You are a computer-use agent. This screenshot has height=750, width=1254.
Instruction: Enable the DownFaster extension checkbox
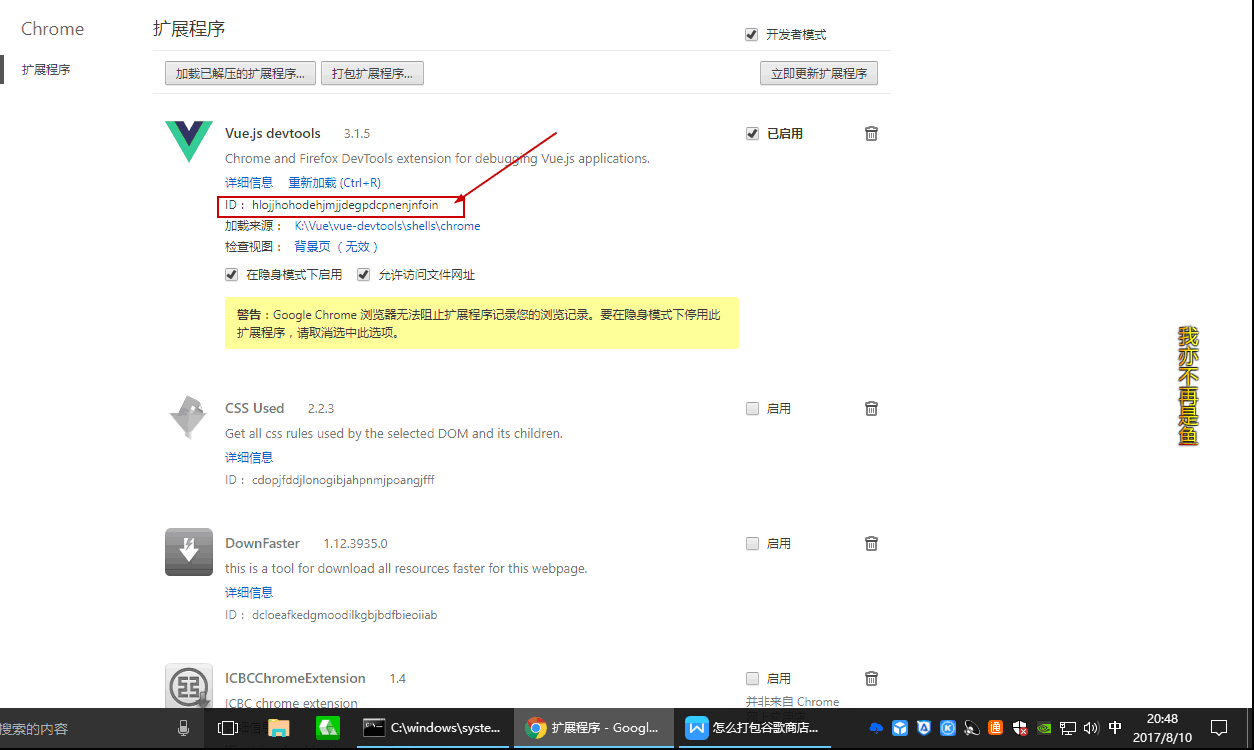[752, 544]
